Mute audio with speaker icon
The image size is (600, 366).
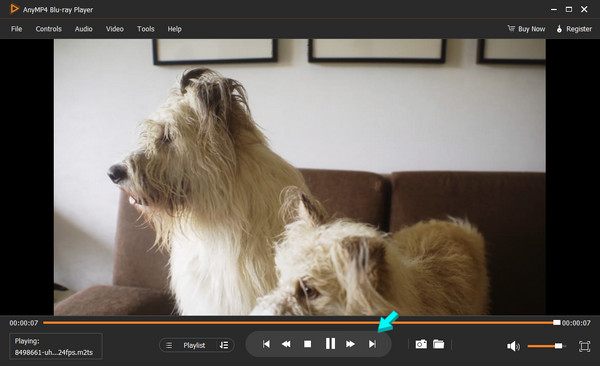(513, 346)
